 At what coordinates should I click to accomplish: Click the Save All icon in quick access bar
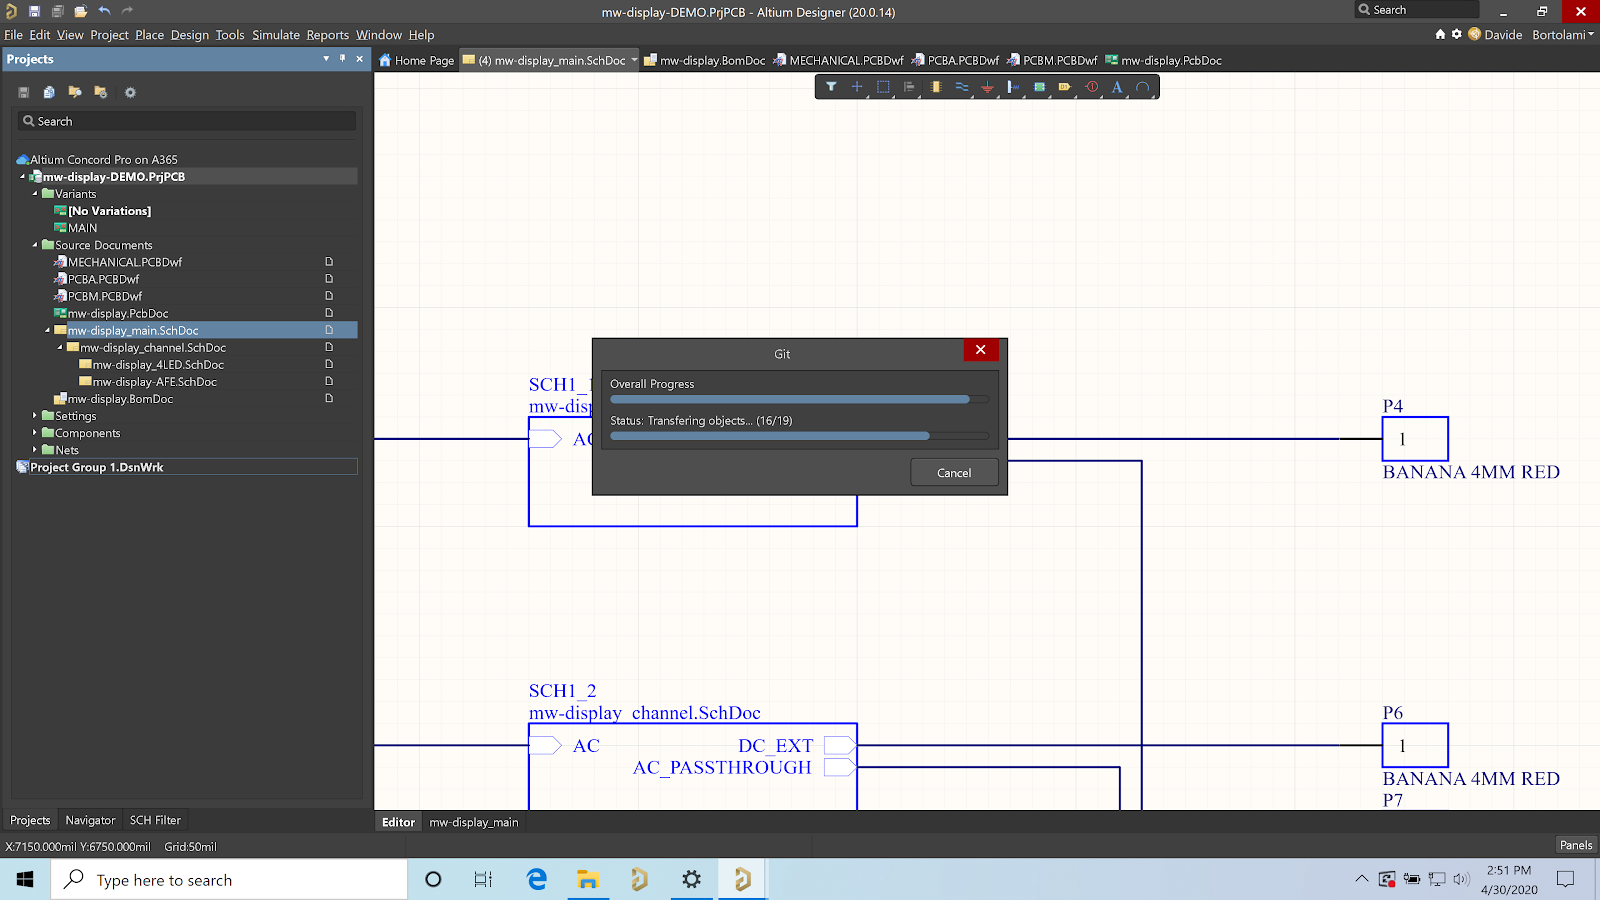[x=57, y=13]
